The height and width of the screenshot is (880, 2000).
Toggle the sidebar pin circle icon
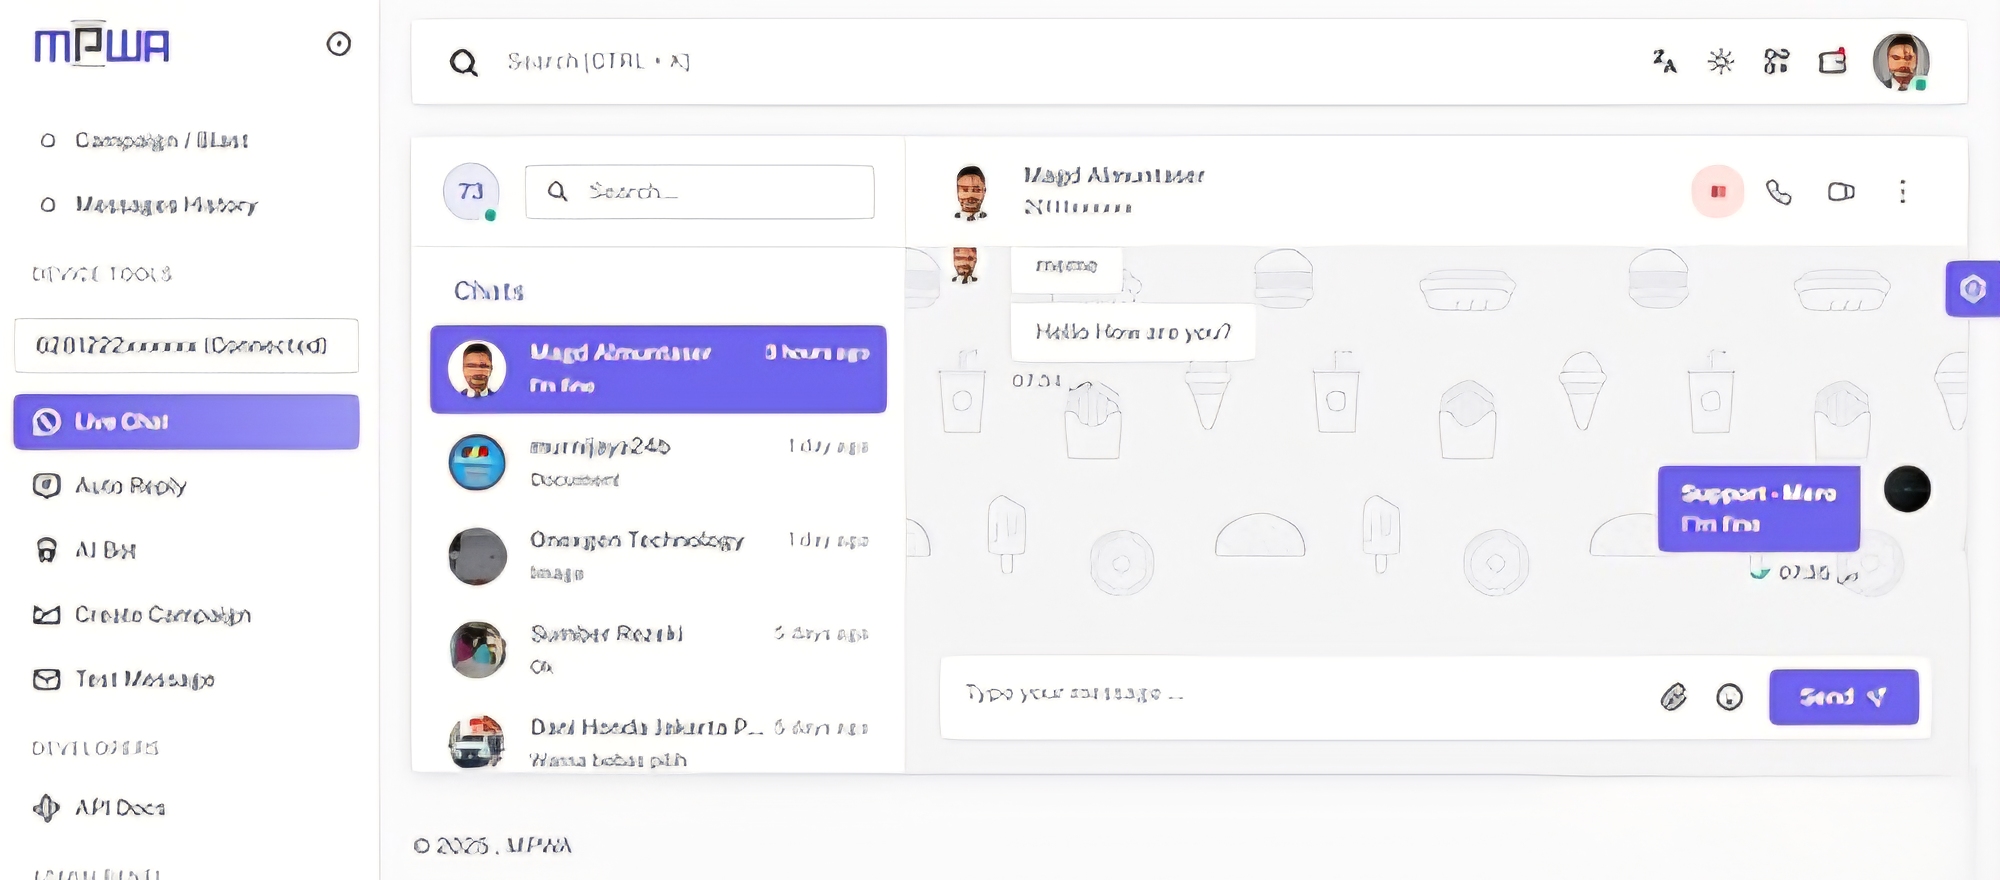tap(339, 44)
